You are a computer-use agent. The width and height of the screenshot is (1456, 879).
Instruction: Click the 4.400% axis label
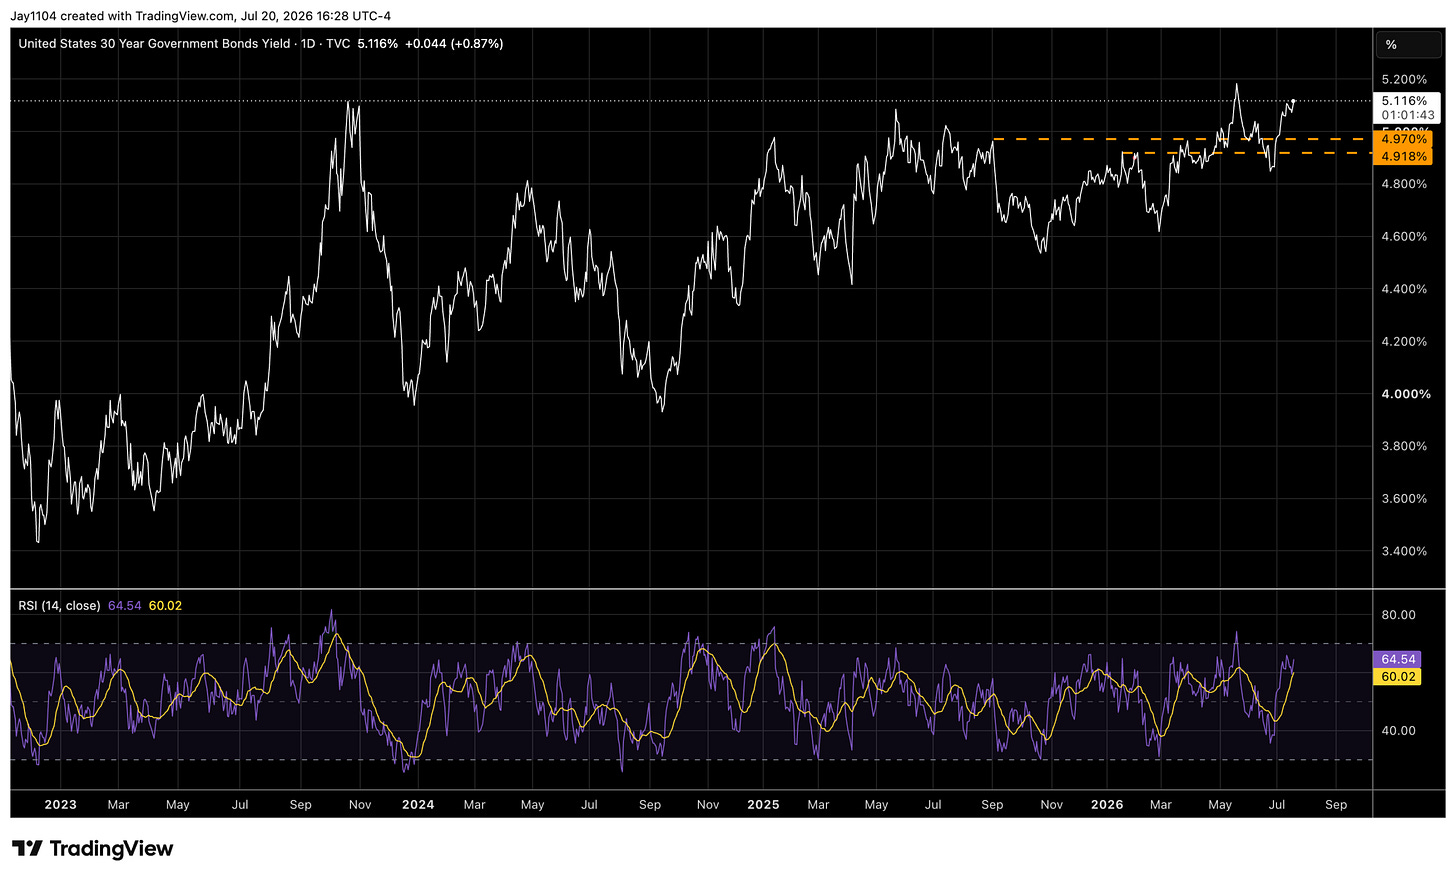[1404, 289]
